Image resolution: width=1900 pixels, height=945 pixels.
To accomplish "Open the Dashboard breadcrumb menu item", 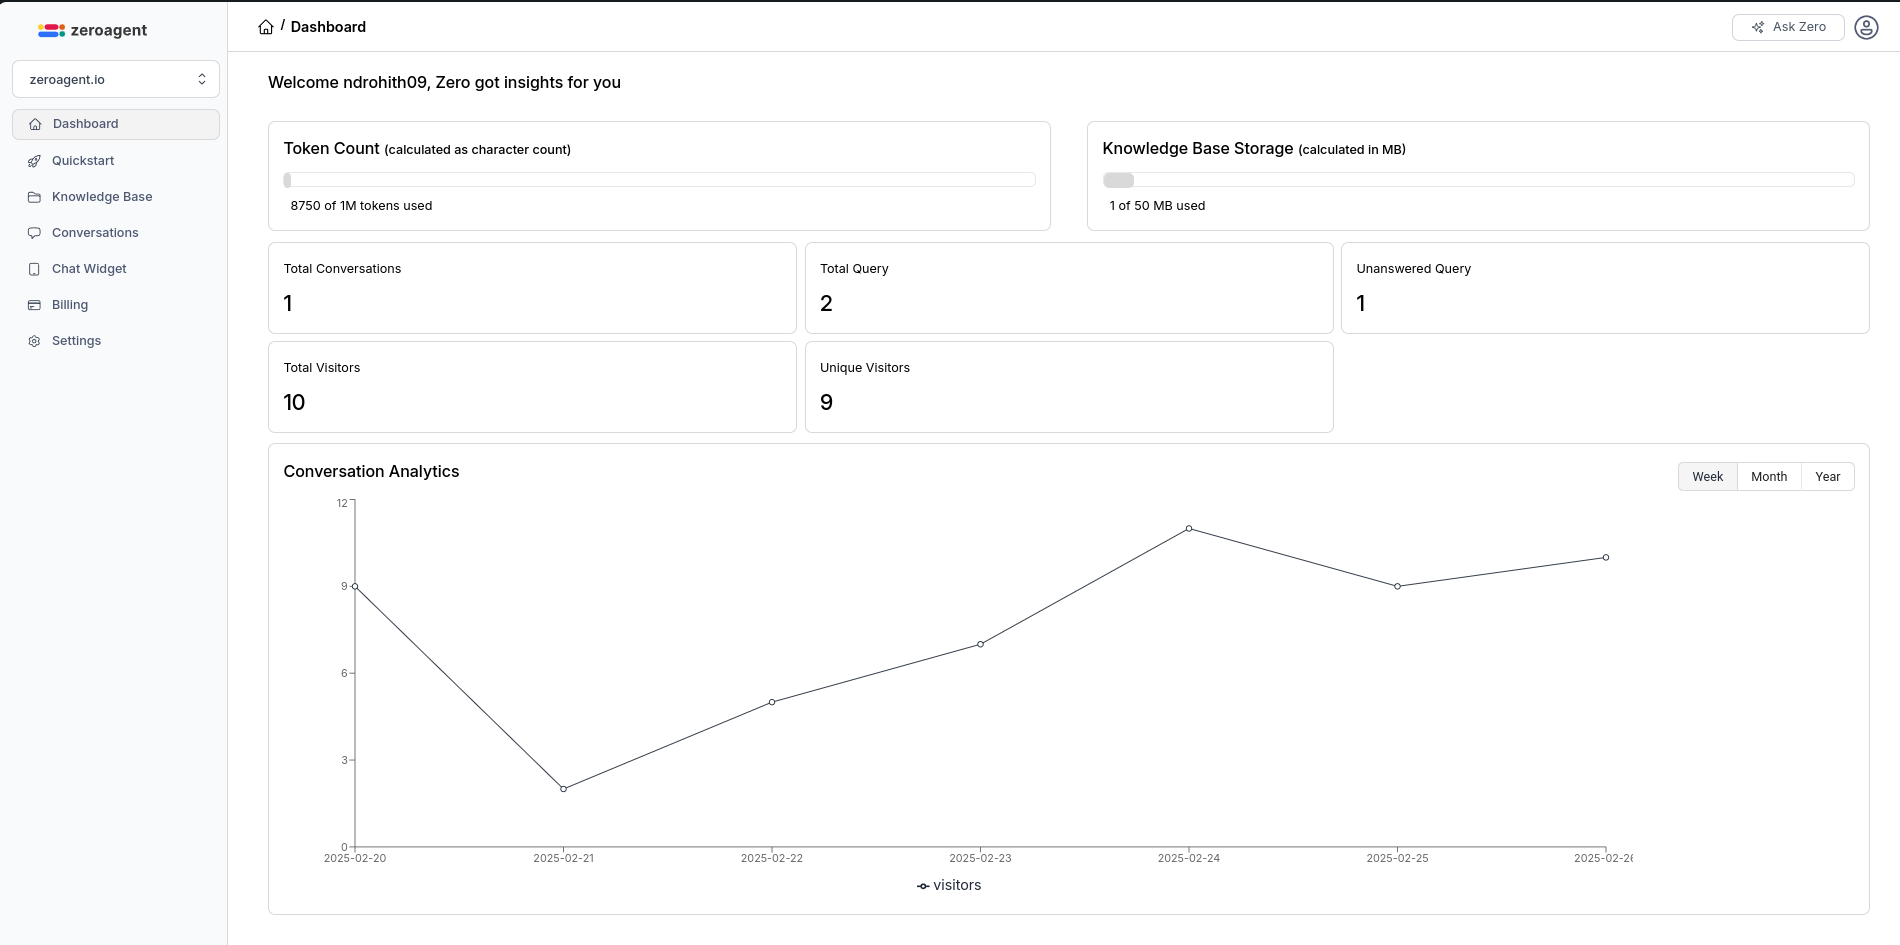I will (328, 26).
